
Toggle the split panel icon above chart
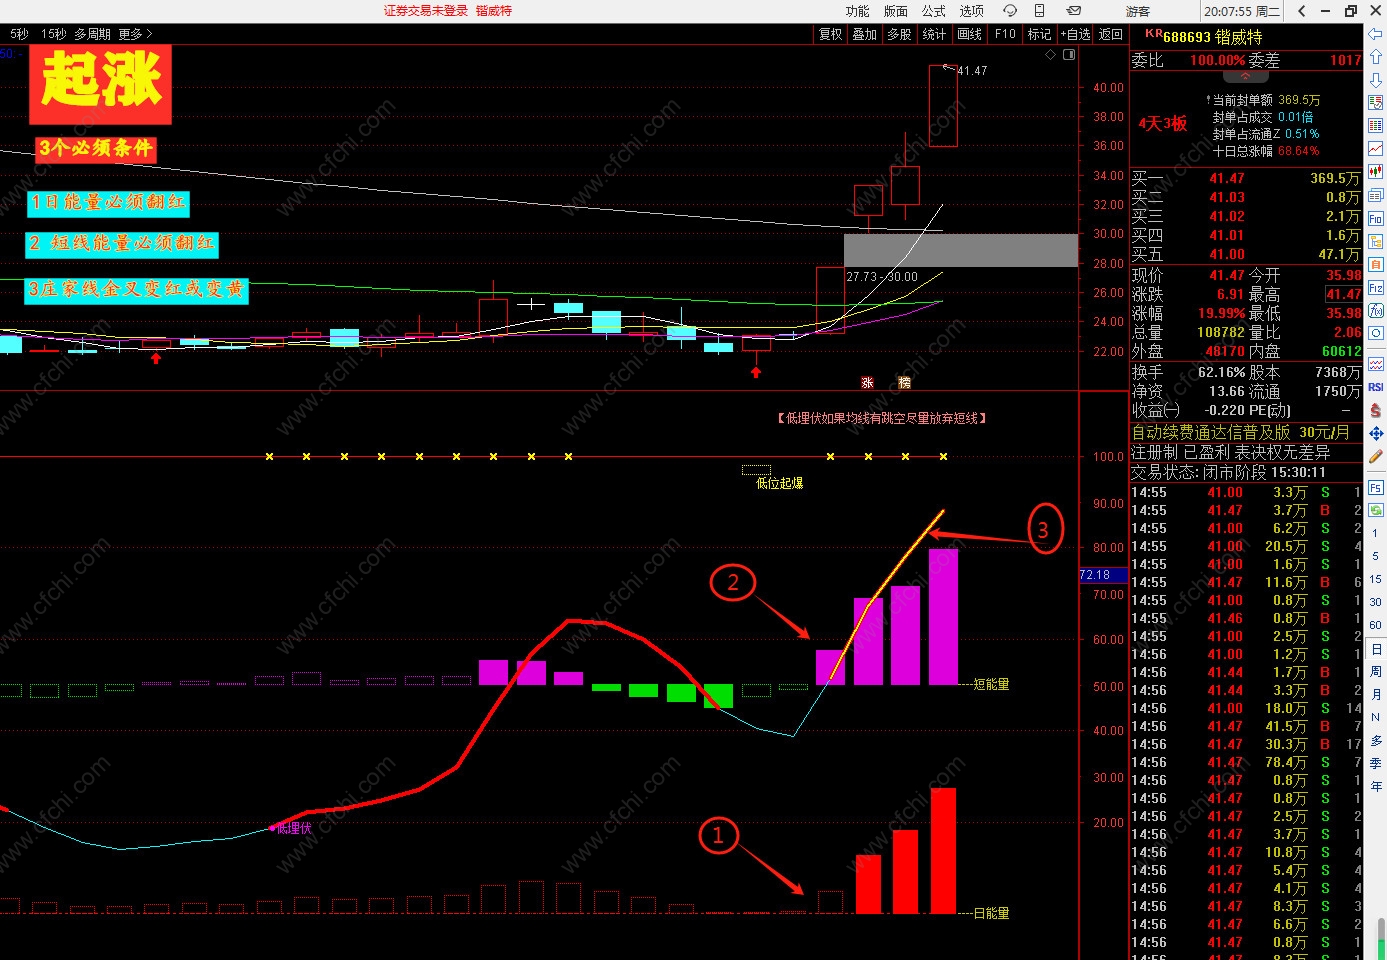pyautogui.click(x=1069, y=55)
